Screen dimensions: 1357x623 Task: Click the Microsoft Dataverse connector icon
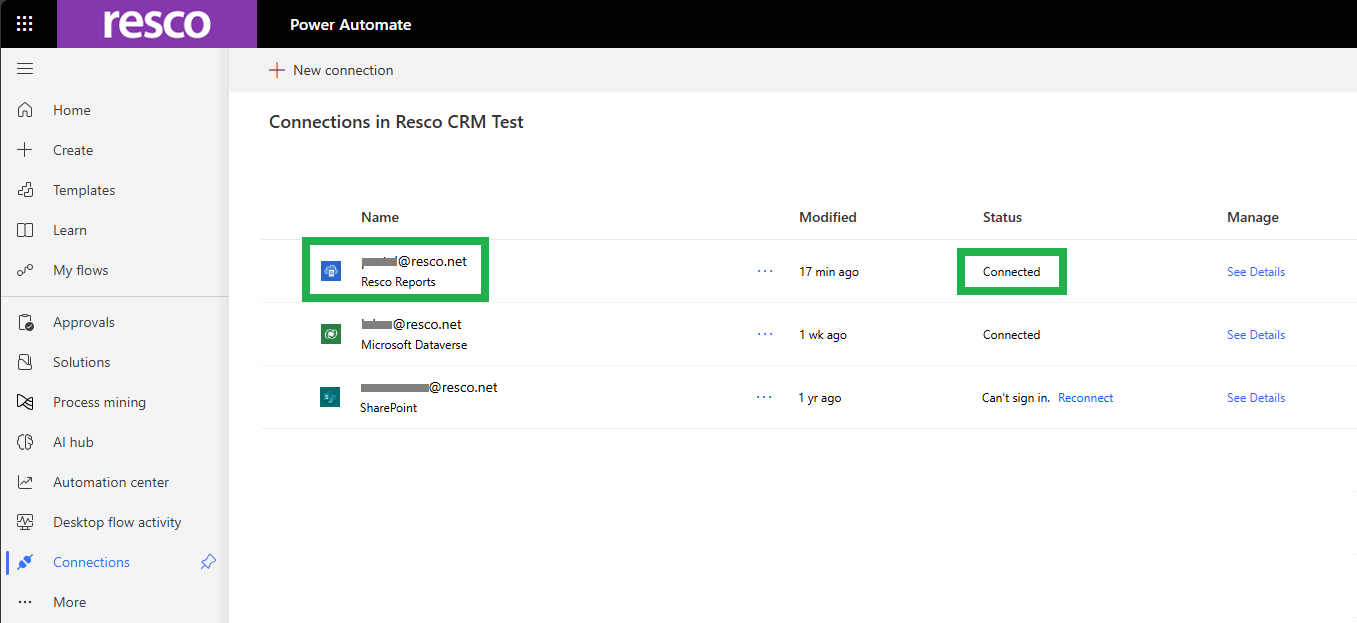click(331, 334)
